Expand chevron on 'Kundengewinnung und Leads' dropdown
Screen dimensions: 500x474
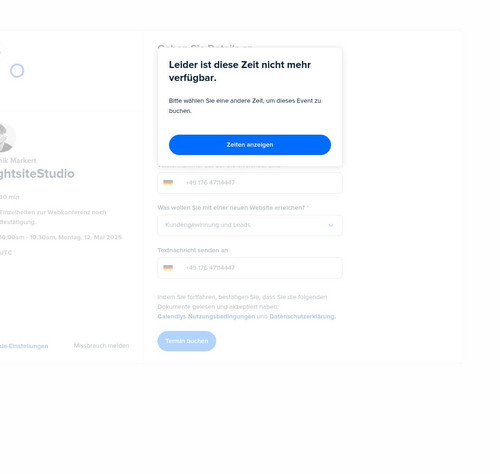(331, 225)
